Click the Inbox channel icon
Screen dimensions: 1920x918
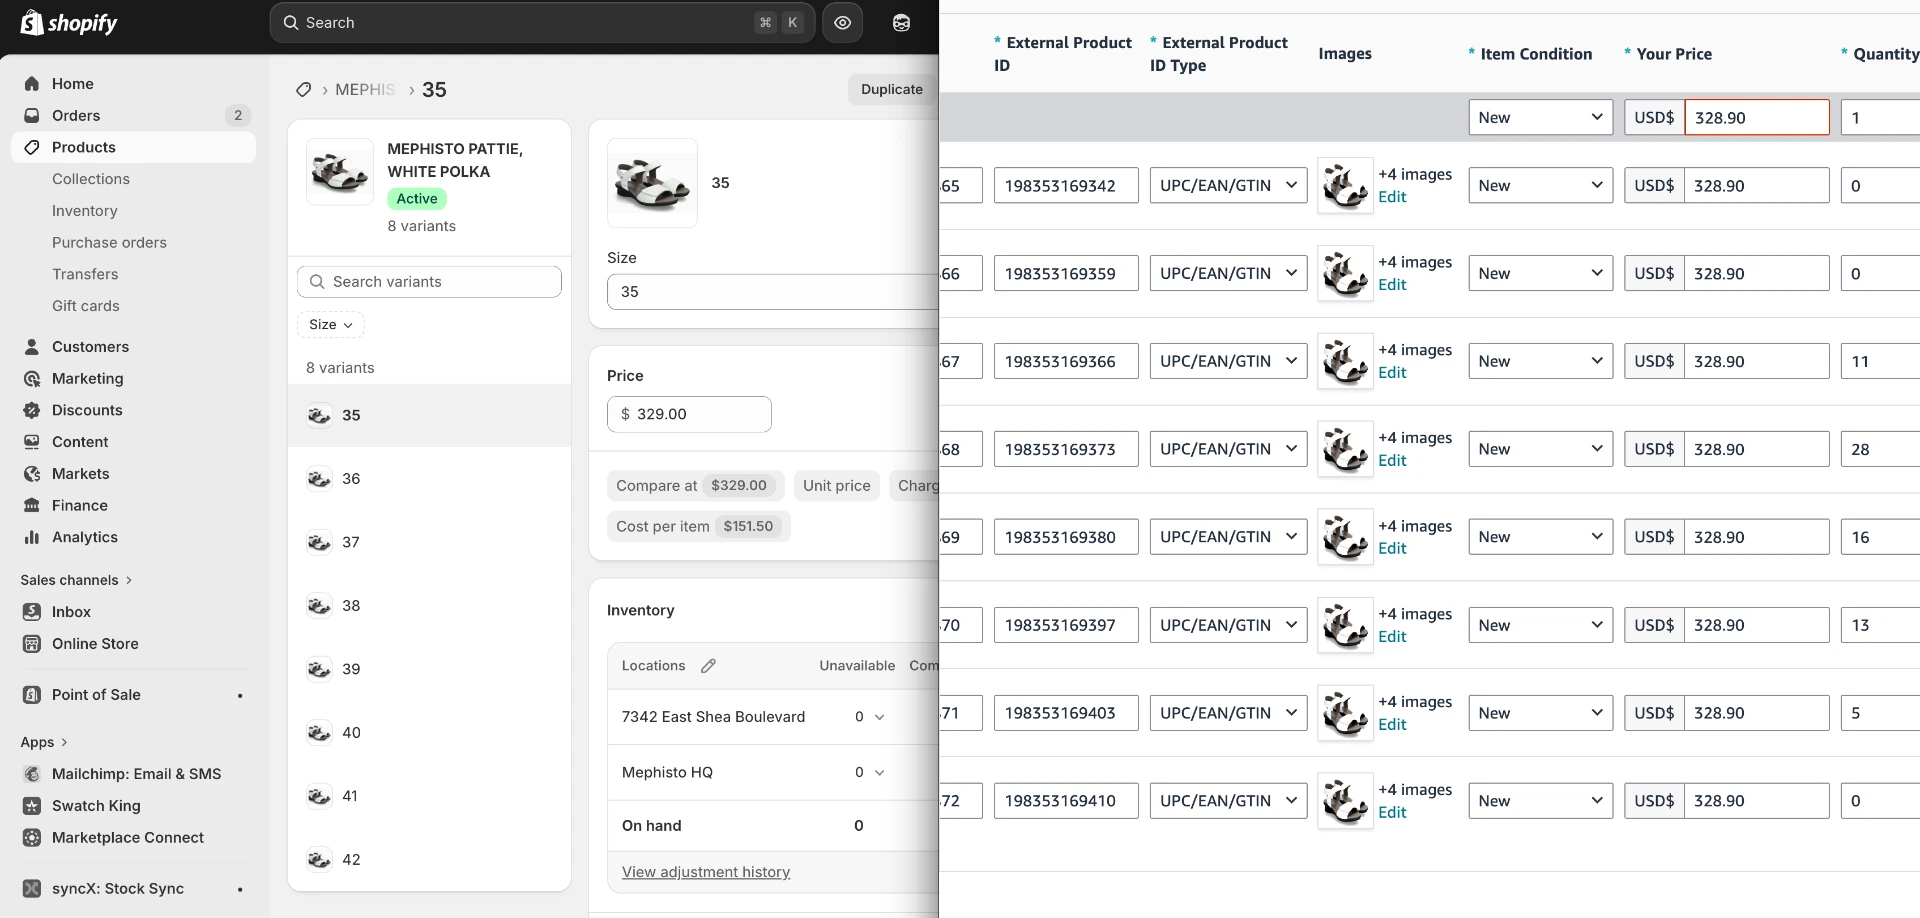[32, 612]
